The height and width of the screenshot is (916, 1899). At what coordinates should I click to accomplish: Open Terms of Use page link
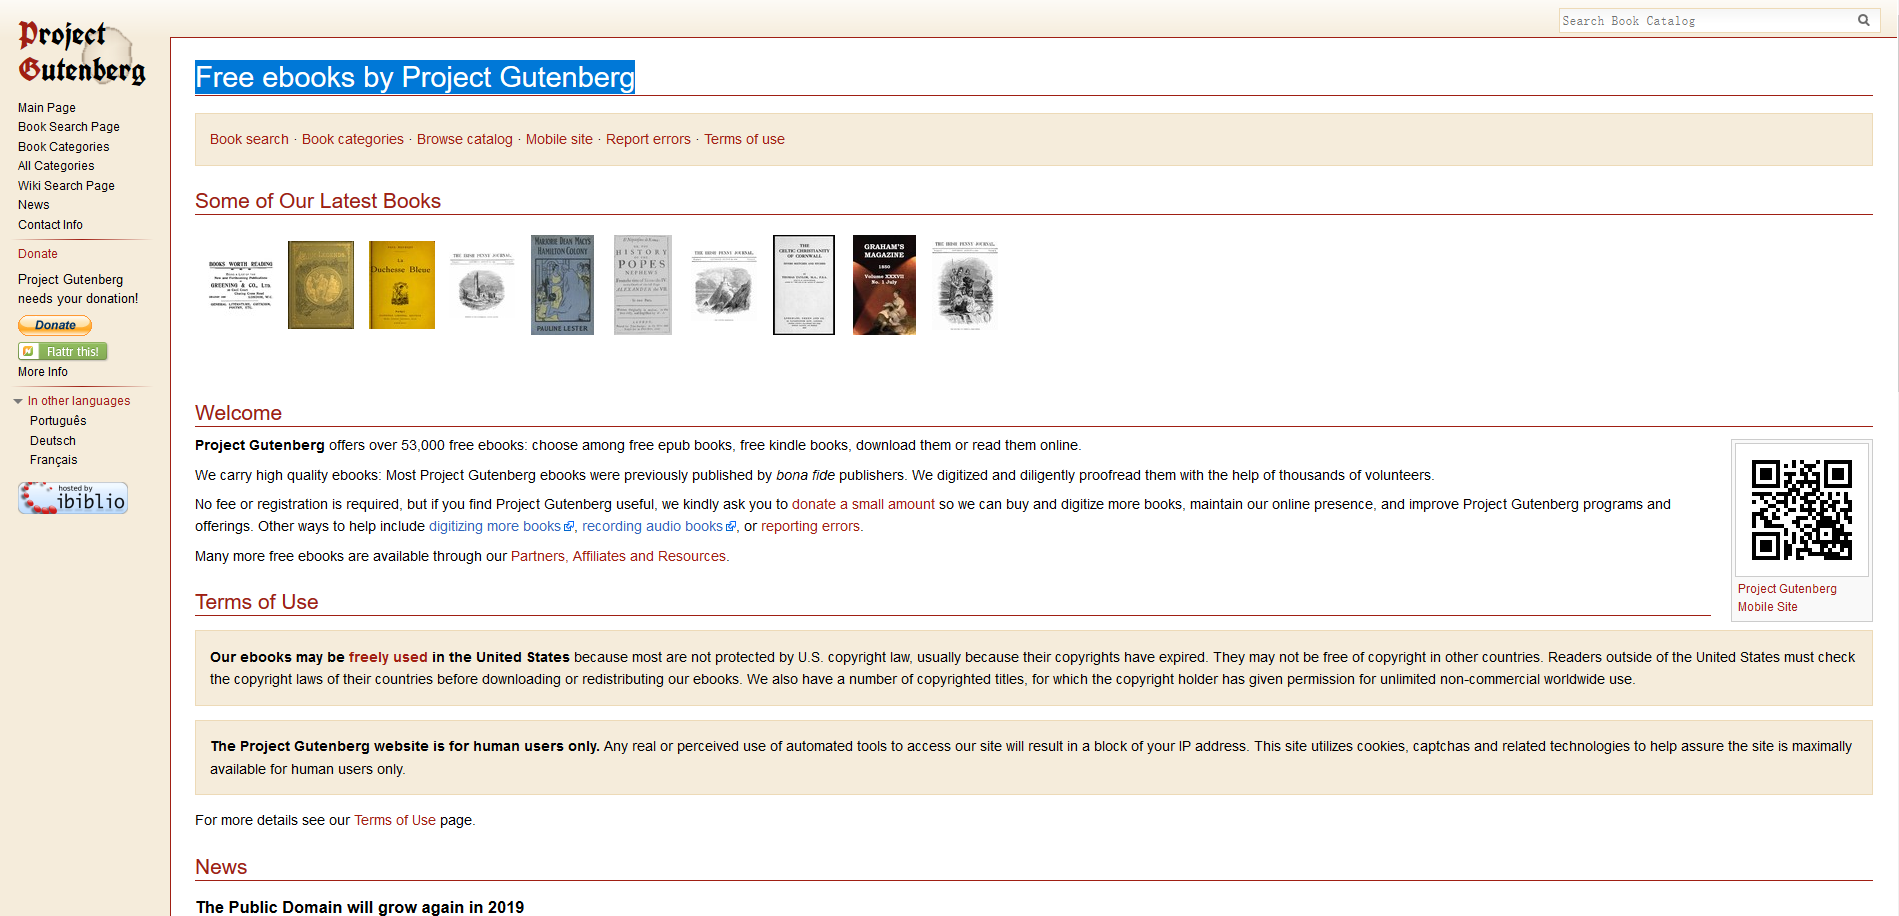395,820
